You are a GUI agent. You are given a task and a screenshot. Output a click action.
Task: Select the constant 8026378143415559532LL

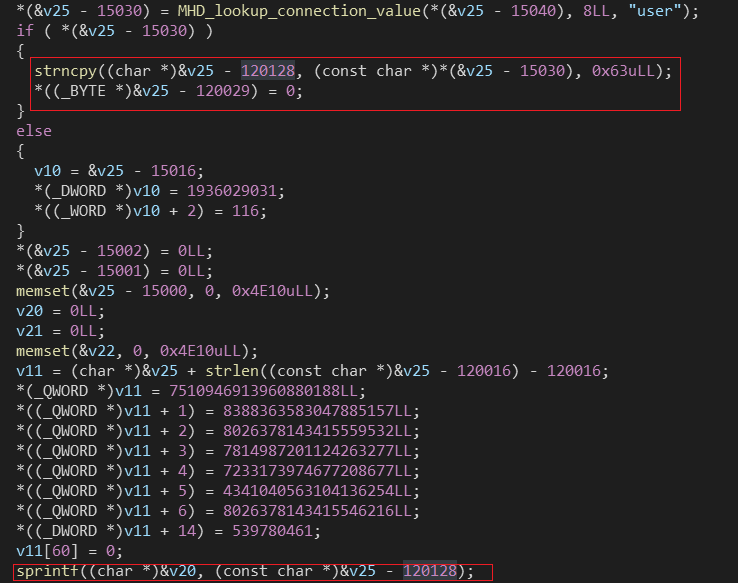[317, 431]
